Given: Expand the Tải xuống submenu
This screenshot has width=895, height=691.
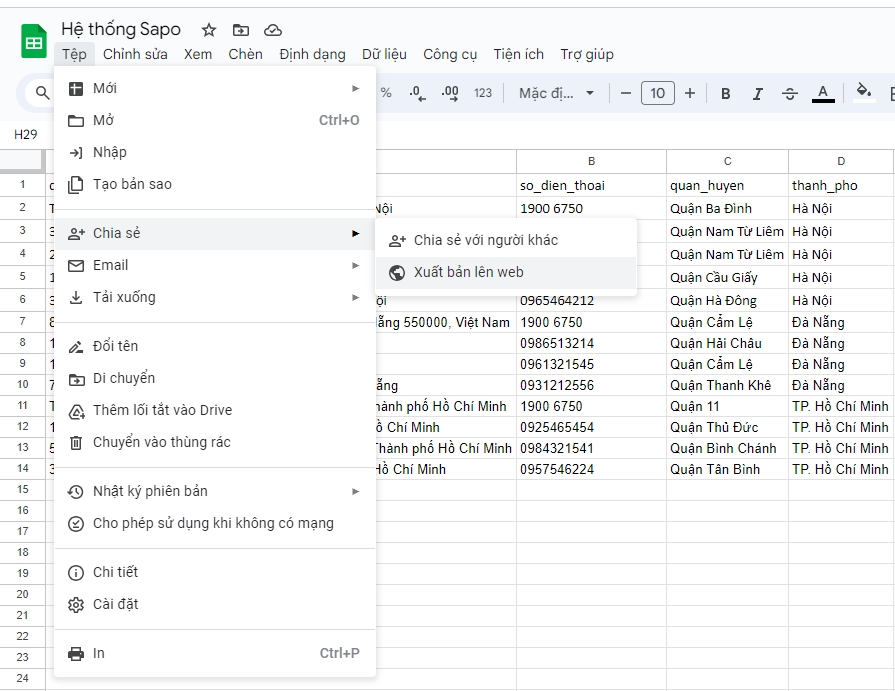Looking at the screenshot, I should click(x=215, y=297).
